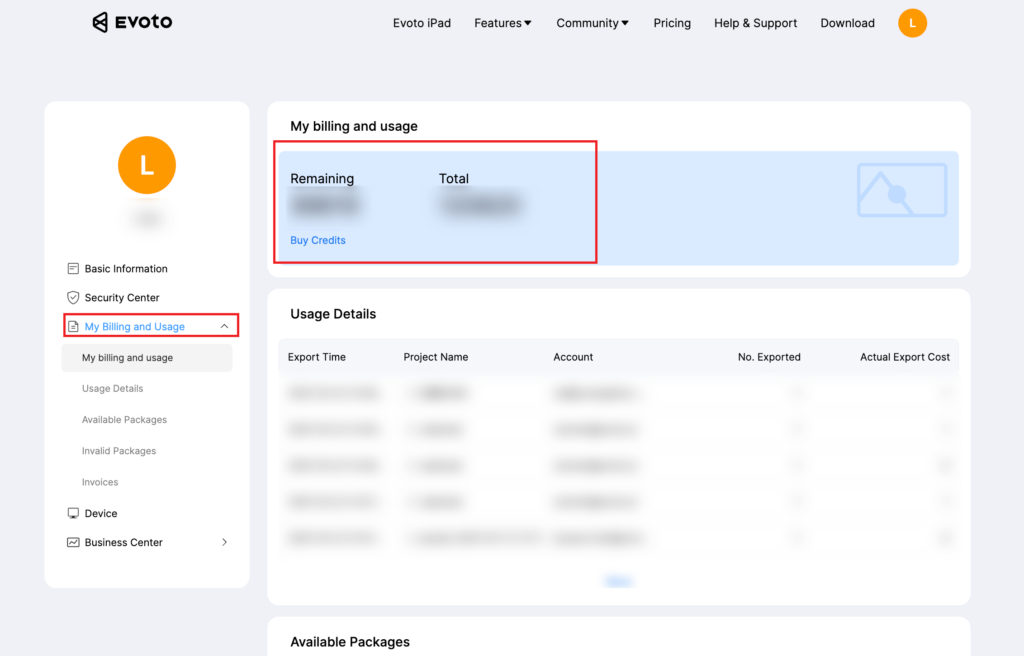Click the Usage Details section heading

click(x=333, y=314)
